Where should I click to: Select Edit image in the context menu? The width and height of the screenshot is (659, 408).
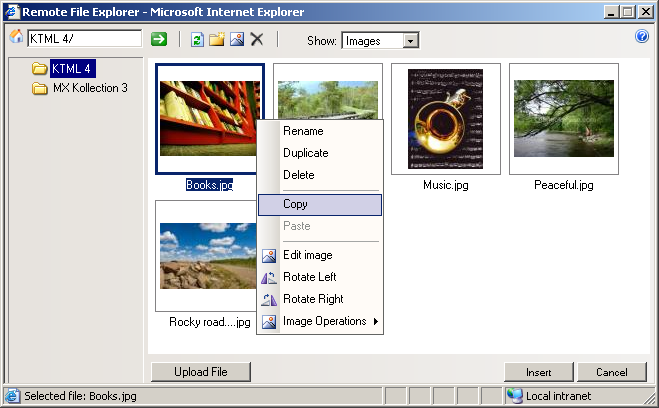pos(320,255)
